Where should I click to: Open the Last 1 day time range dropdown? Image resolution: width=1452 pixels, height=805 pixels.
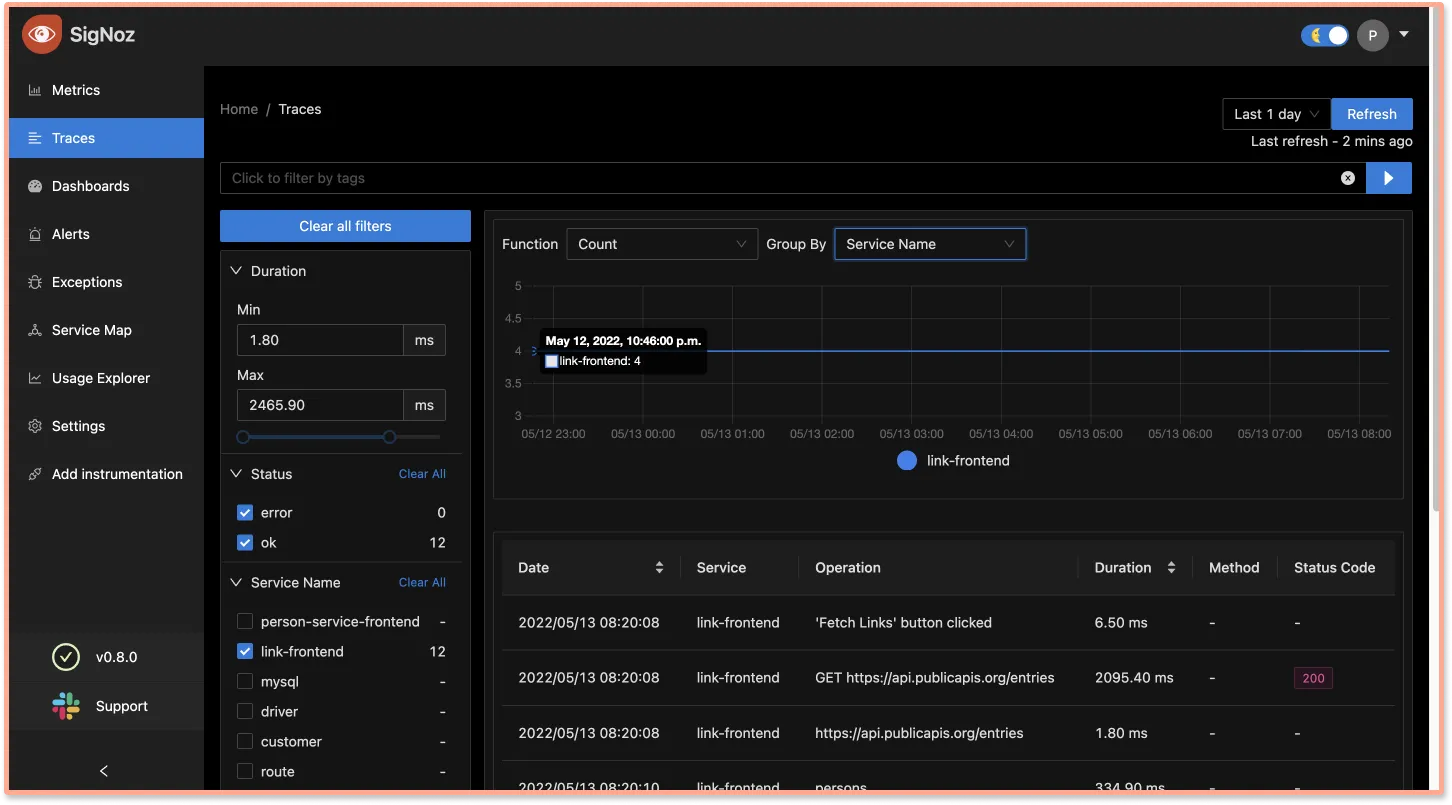click(x=1277, y=114)
